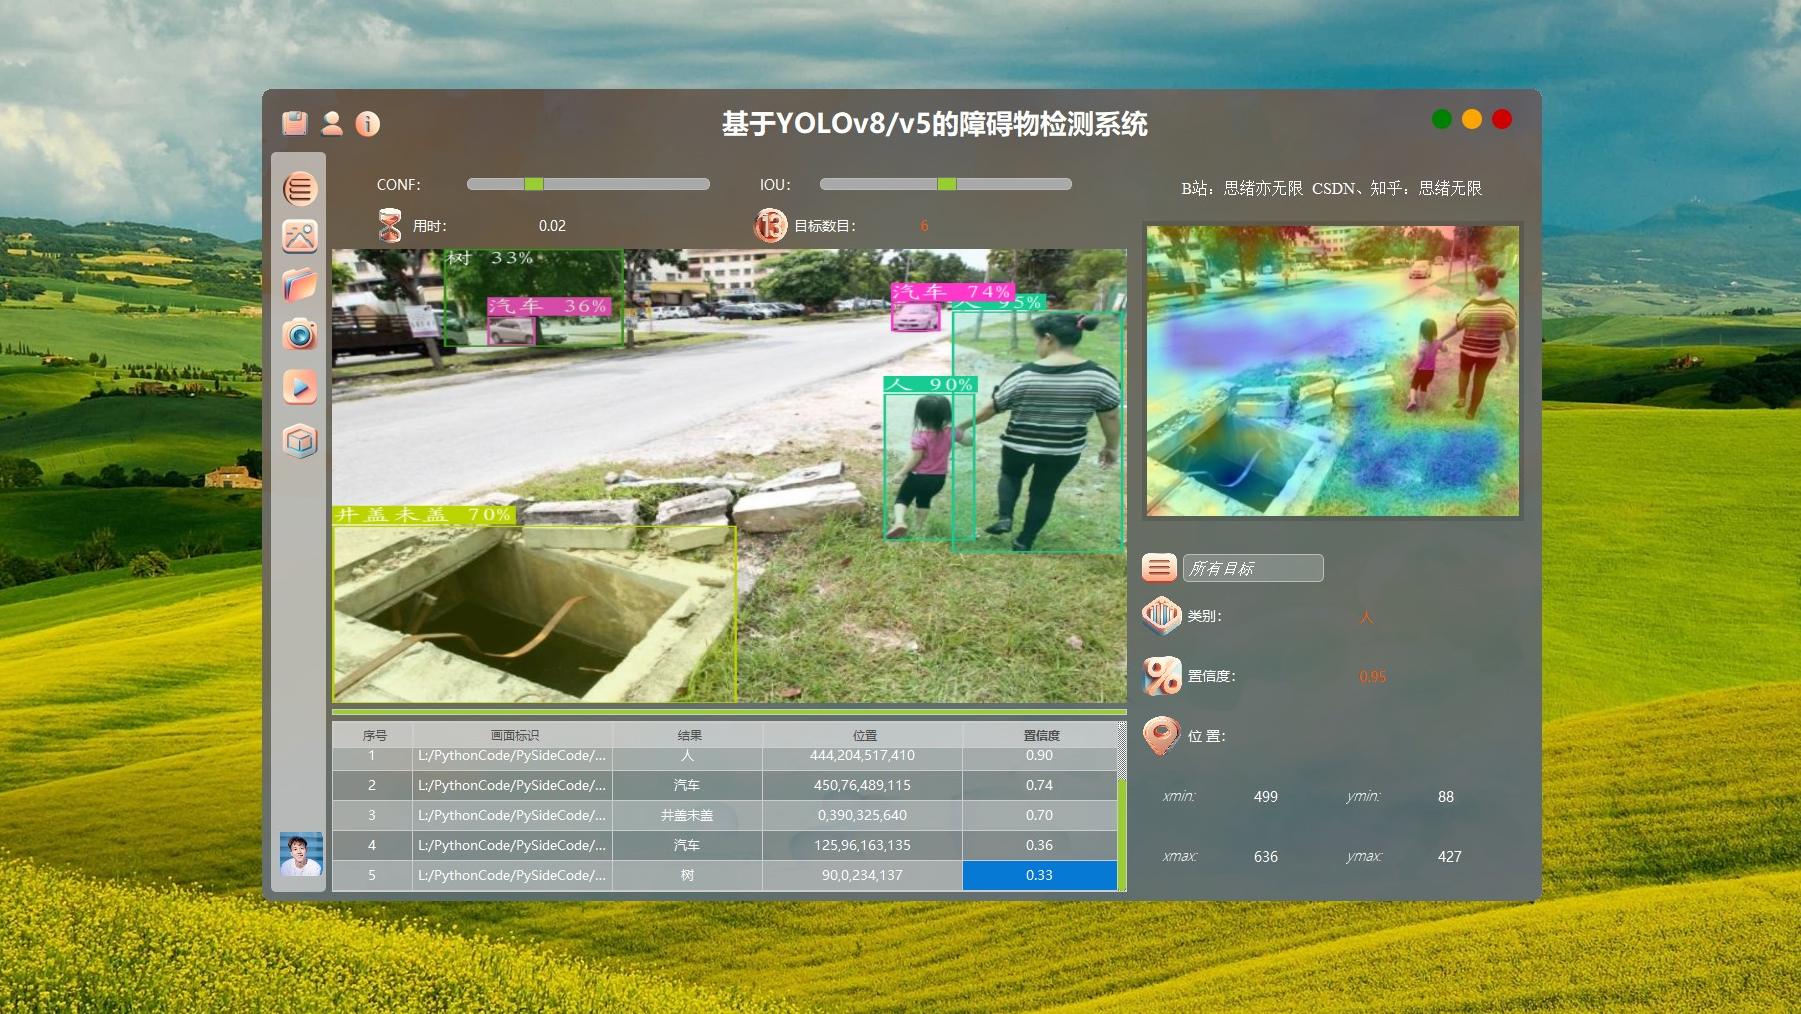The image size is (1801, 1014).
Task: Click position cell 125,96,163,135
Action: pos(862,845)
